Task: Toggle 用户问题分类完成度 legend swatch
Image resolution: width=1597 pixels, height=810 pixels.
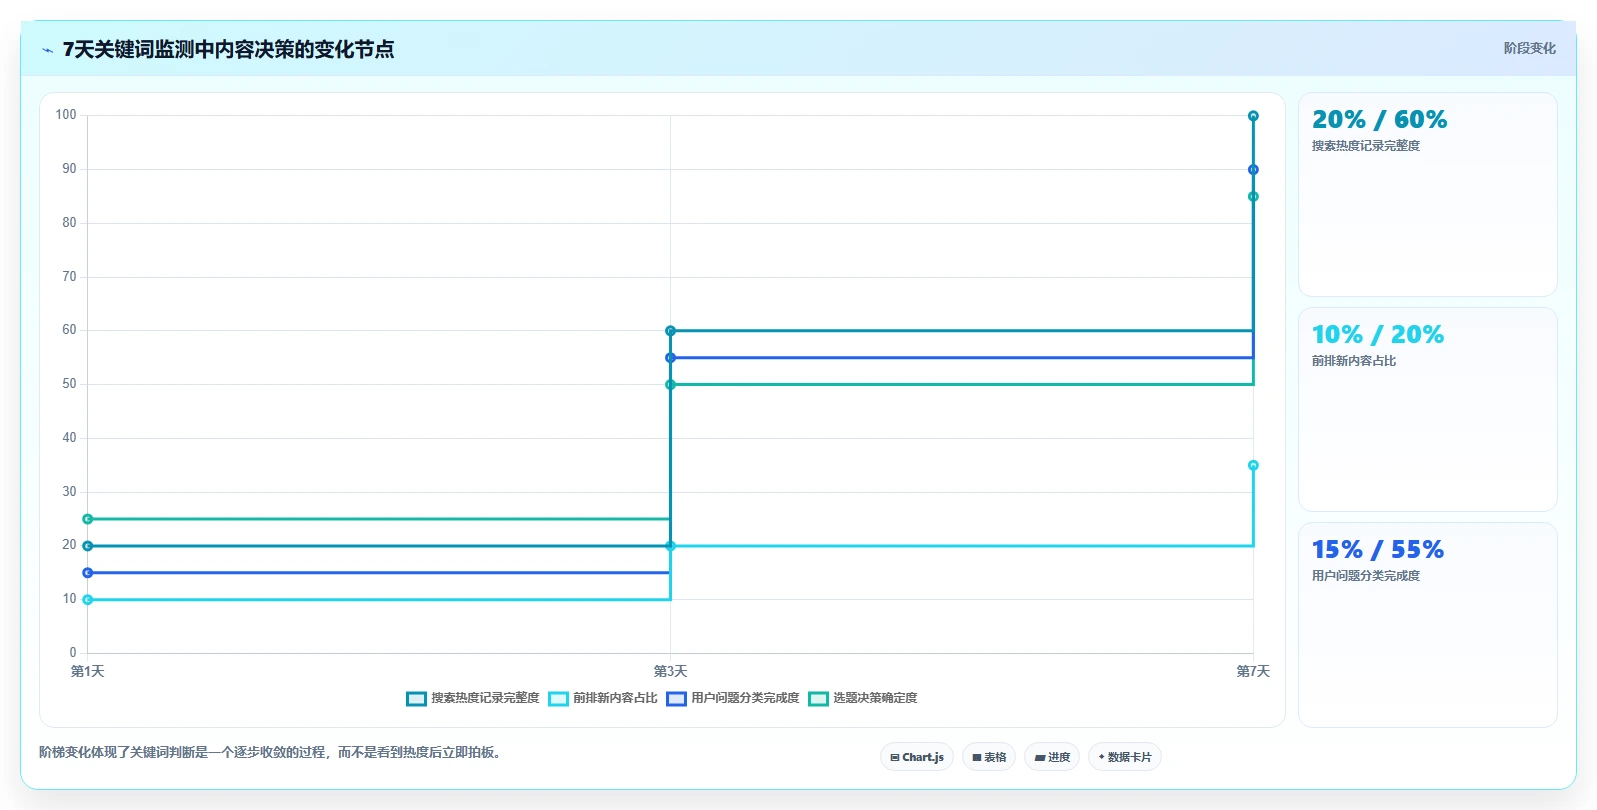Action: 676,698
